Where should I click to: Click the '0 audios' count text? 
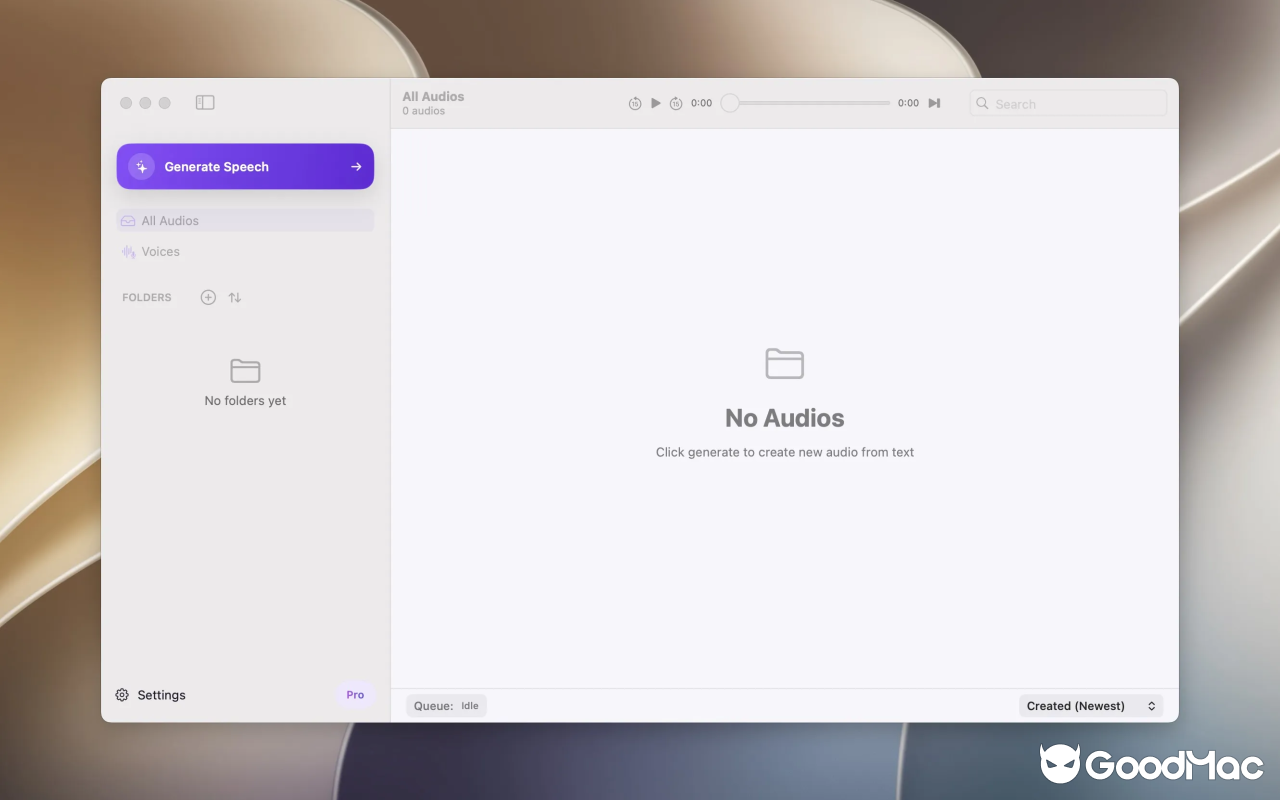tap(424, 111)
